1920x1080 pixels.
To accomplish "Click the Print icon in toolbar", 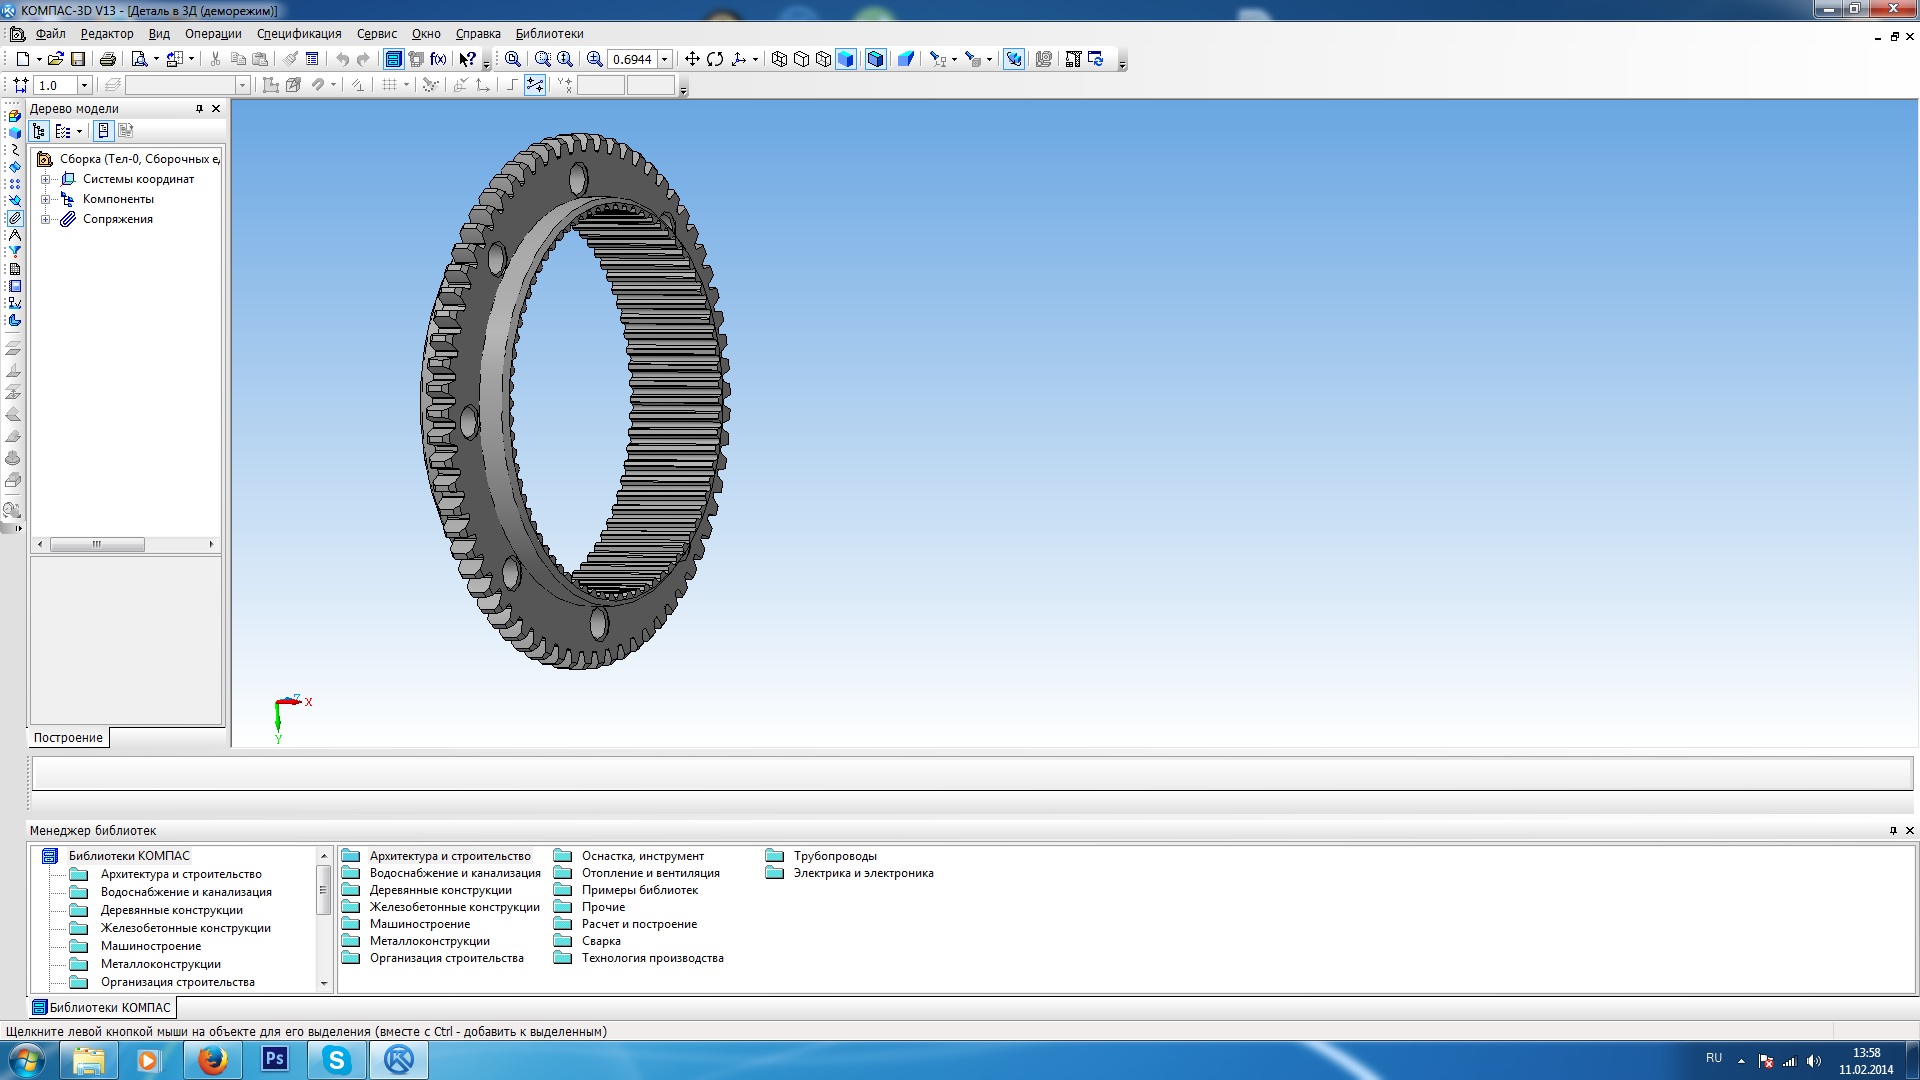I will (108, 59).
